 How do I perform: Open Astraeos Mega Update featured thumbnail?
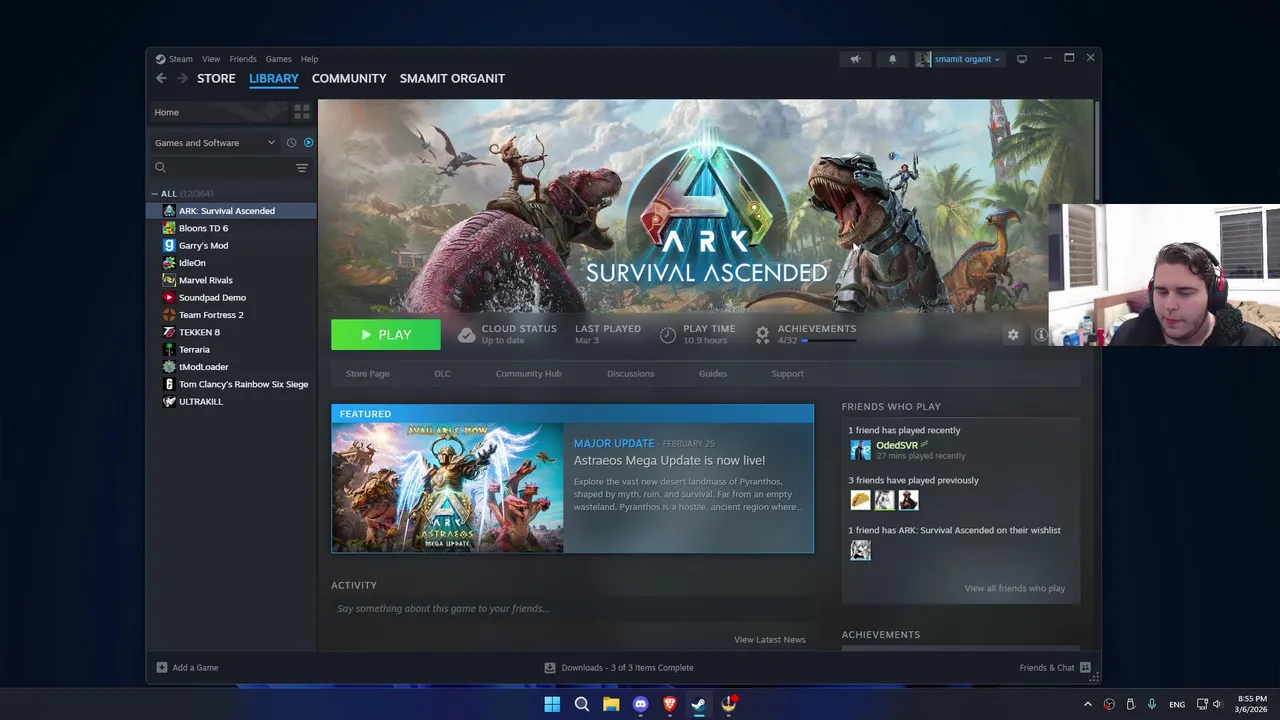448,488
